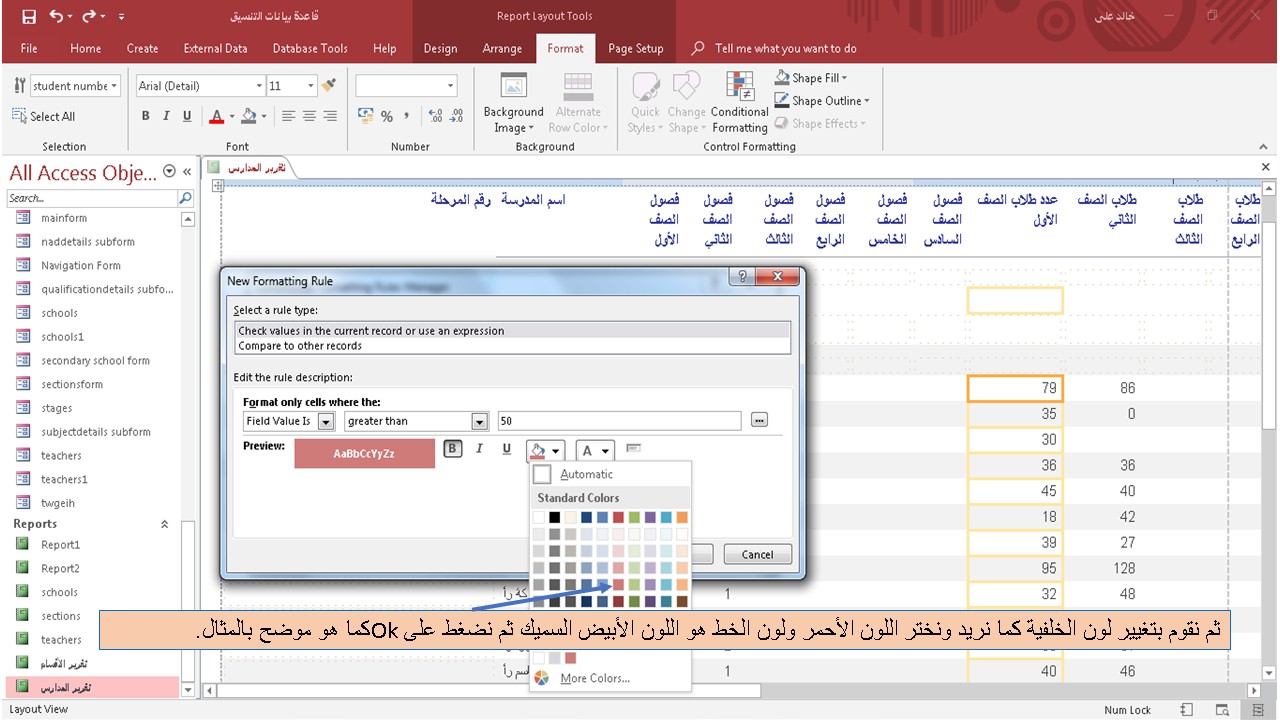Screen dimensions: 1280x720
Task: Open the 'Field Value Is' dropdown
Action: (324, 421)
